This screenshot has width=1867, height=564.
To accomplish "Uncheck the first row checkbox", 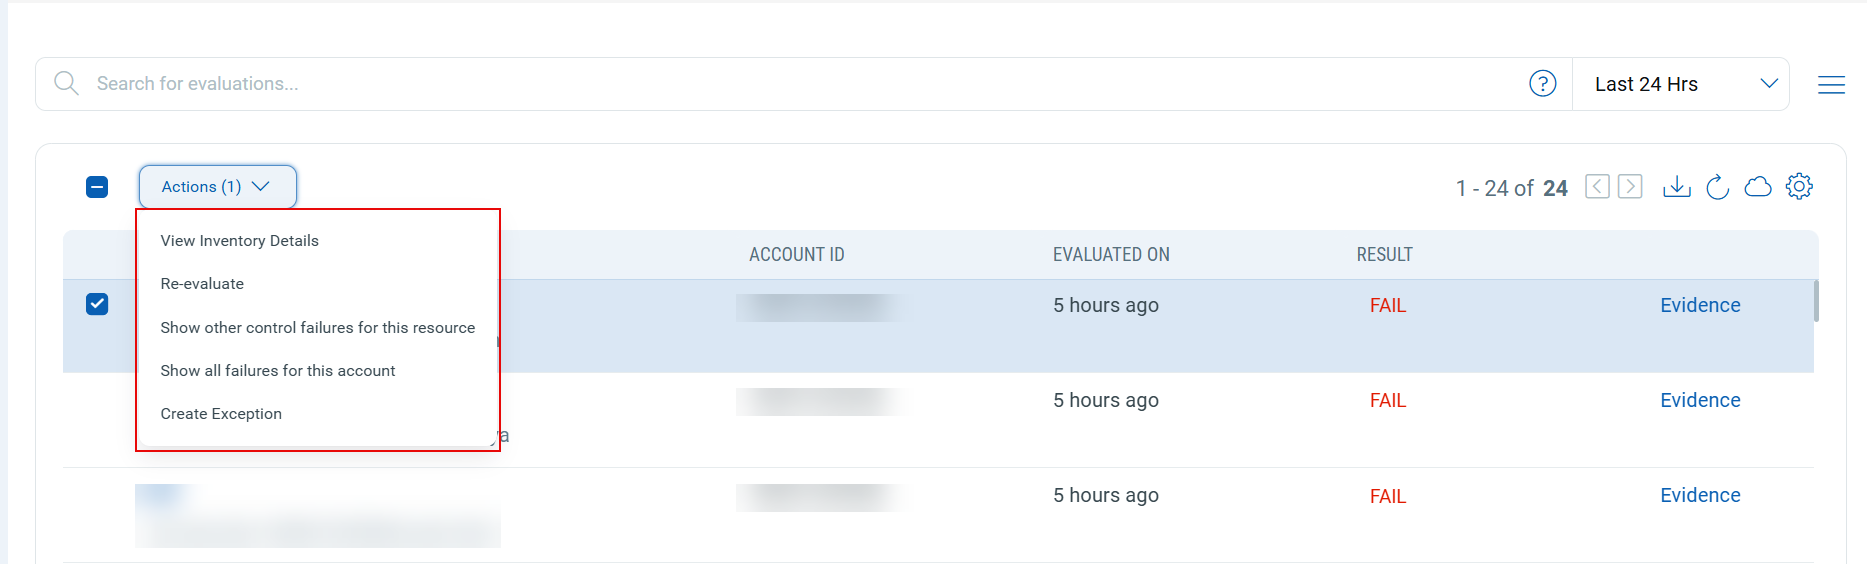I will pyautogui.click(x=97, y=304).
